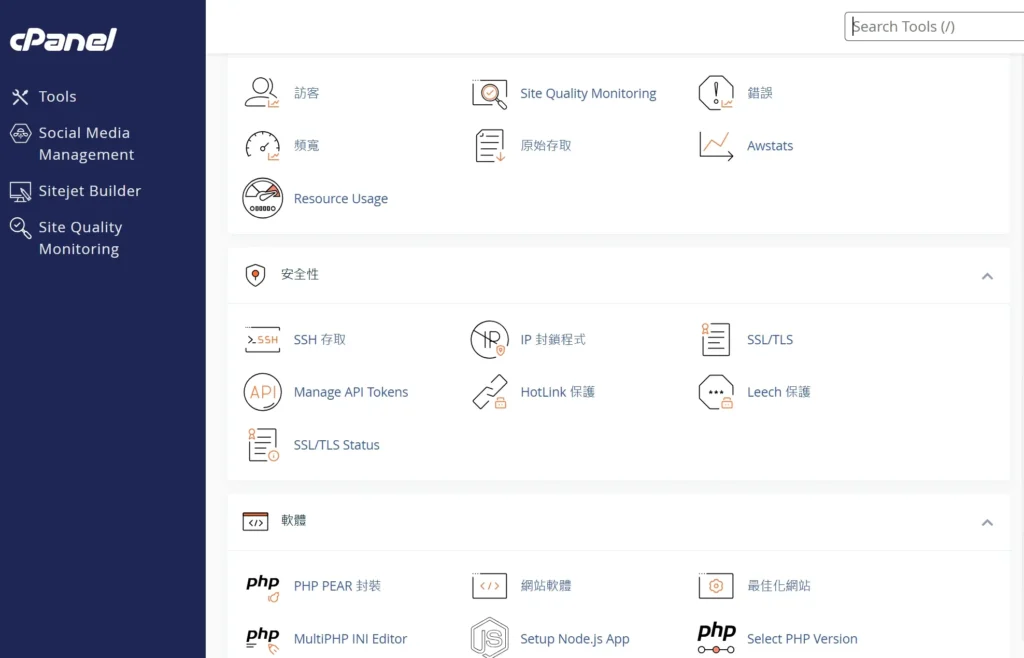Click the Leech 保護 icon
Screen dimensions: 1024x658
pos(716,392)
